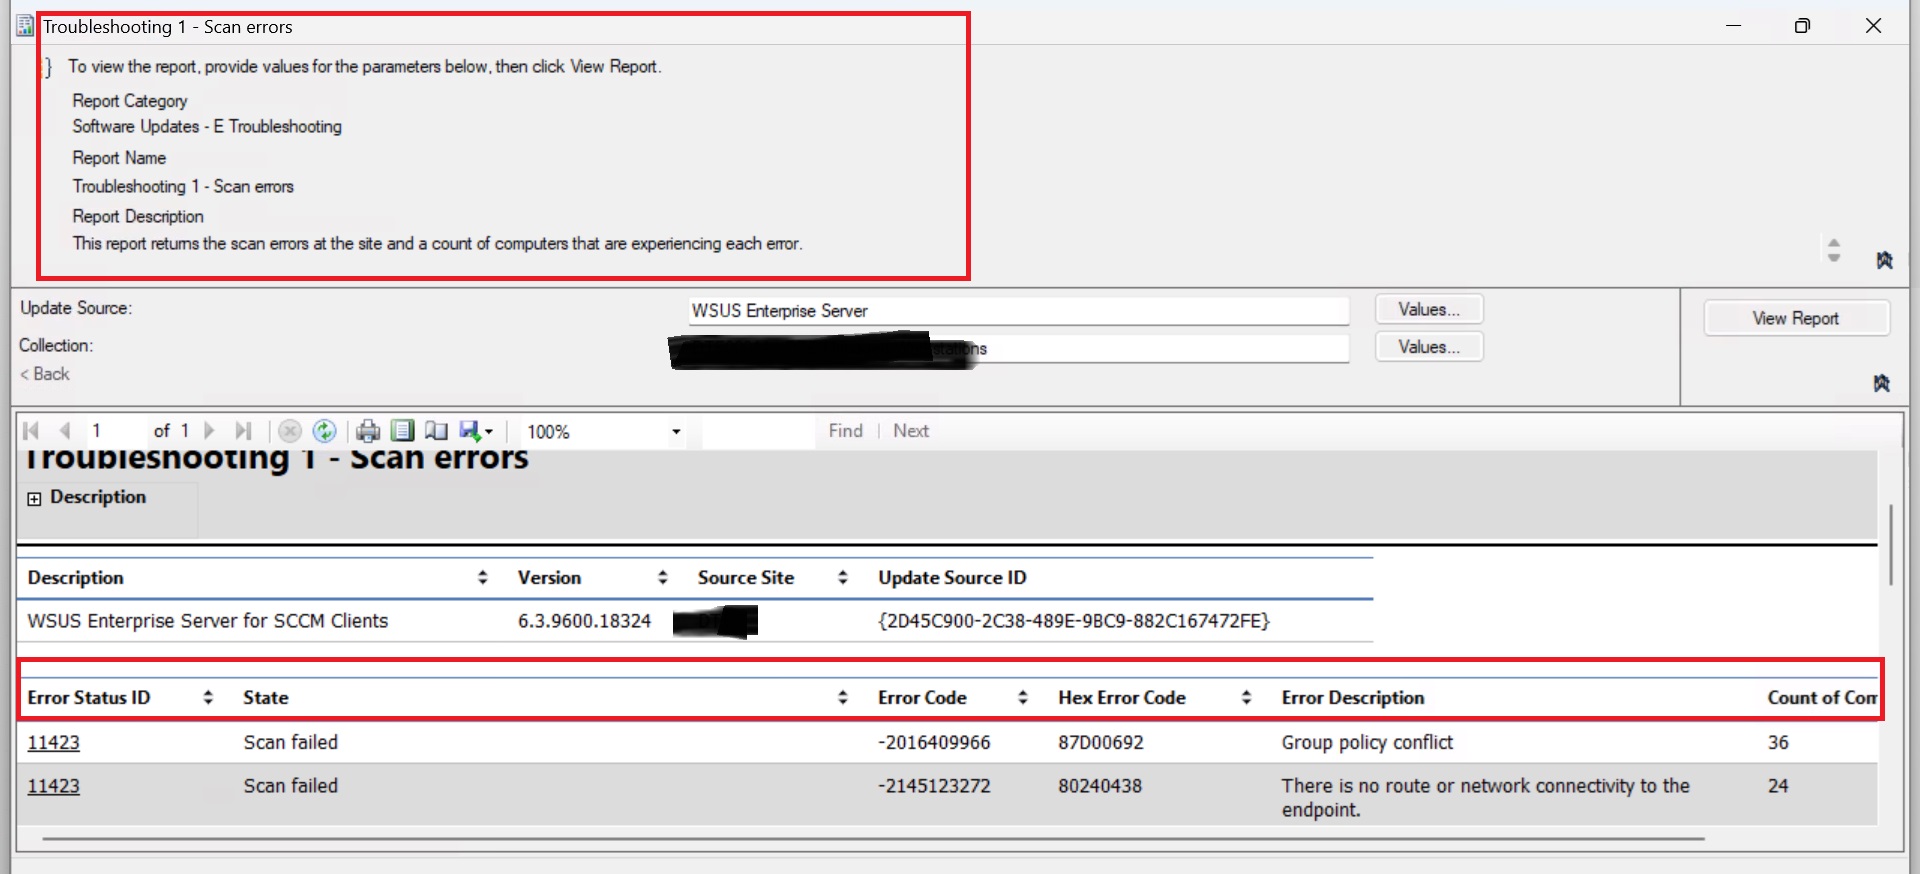Click Next search result
The image size is (1928, 874).
[x=911, y=431]
